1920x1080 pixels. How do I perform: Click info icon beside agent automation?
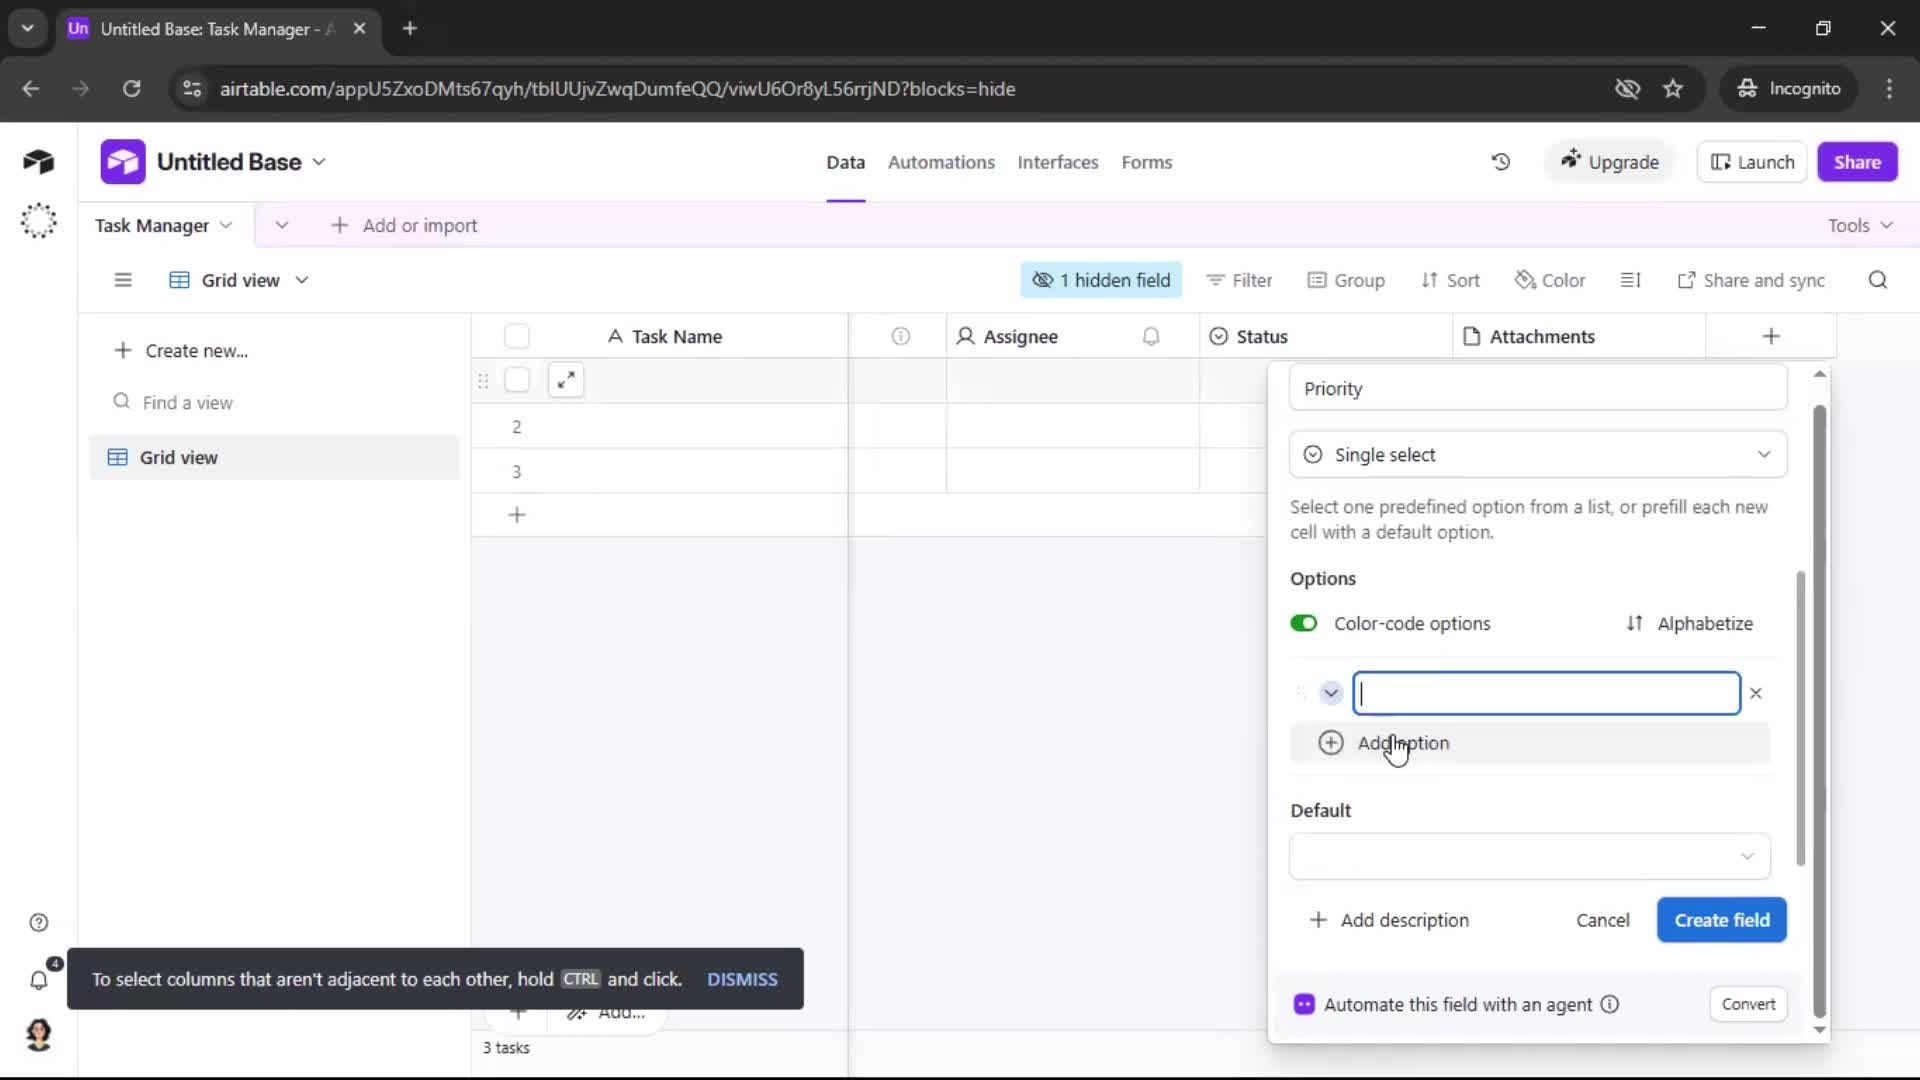coord(1610,1004)
